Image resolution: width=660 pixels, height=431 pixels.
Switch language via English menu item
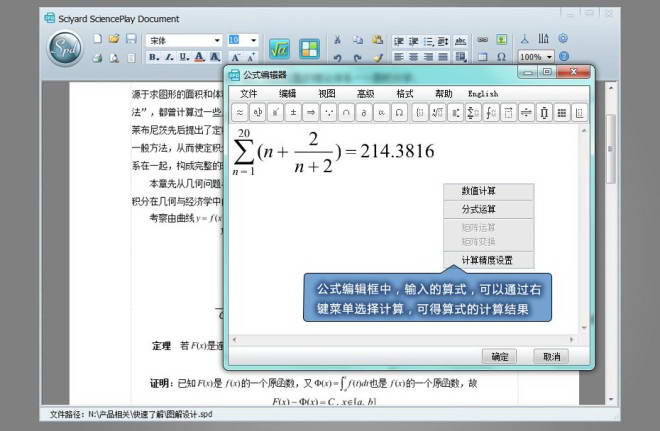[483, 94]
